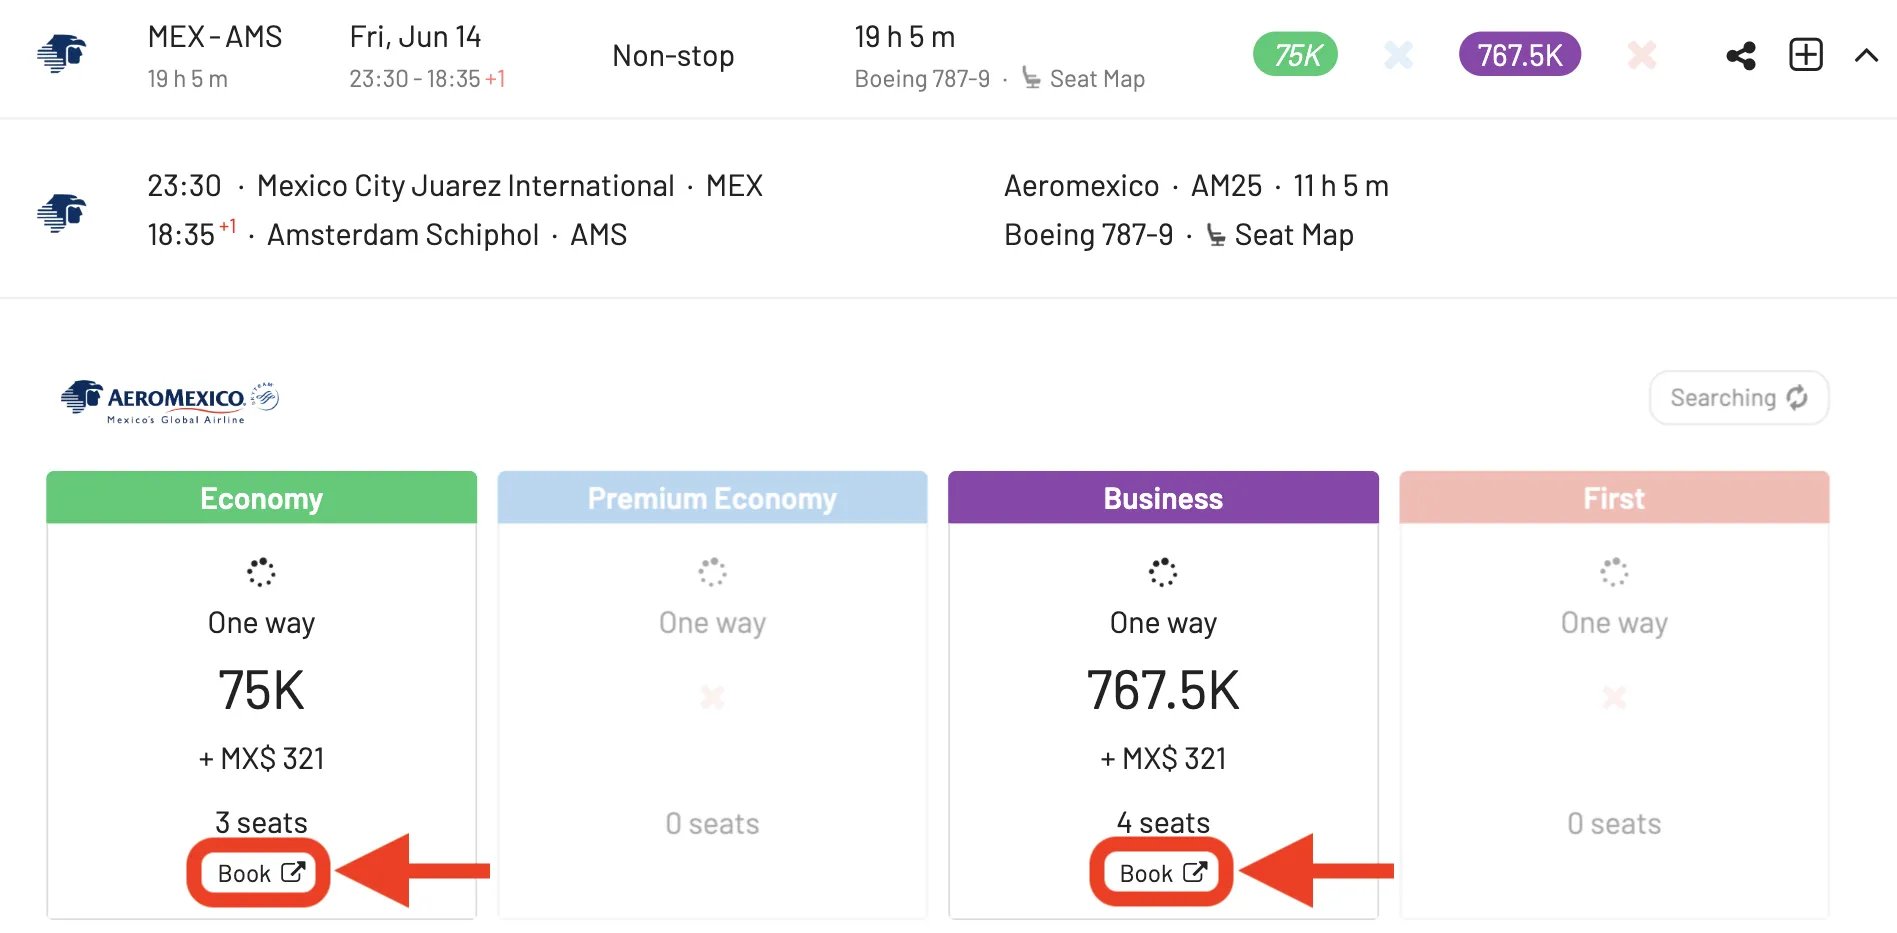The width and height of the screenshot is (1897, 933).
Task: Click the Searching refresh button
Action: pyautogui.click(x=1739, y=398)
